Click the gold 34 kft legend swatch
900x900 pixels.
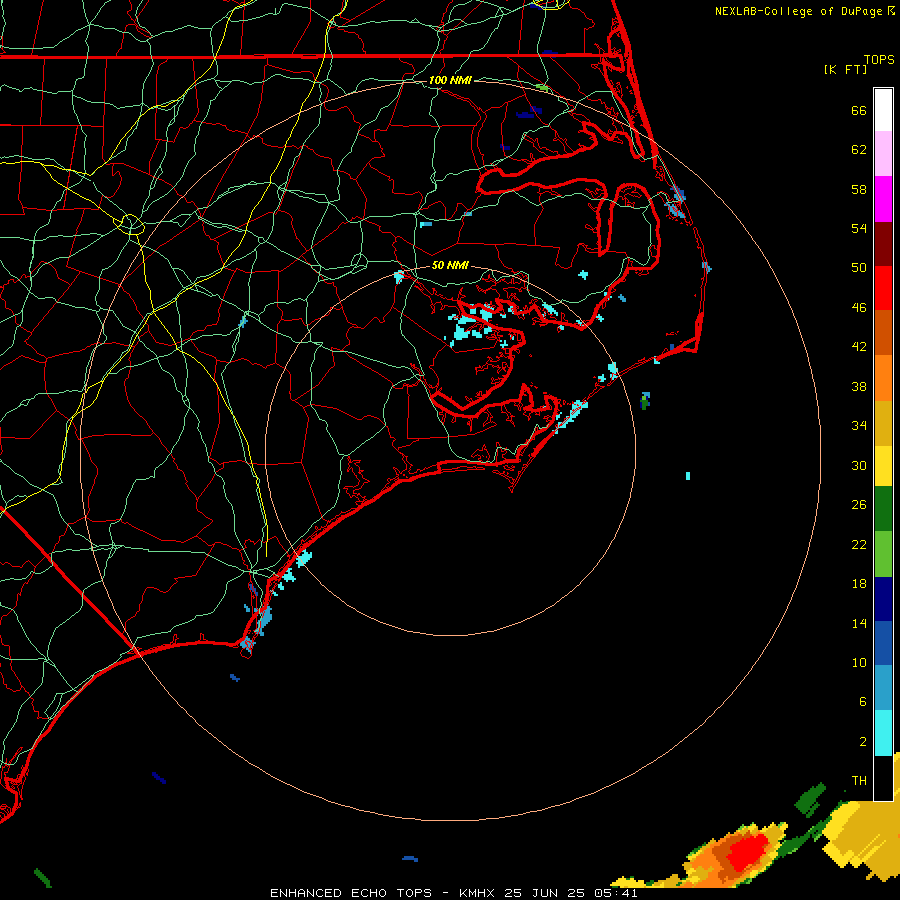tap(883, 423)
